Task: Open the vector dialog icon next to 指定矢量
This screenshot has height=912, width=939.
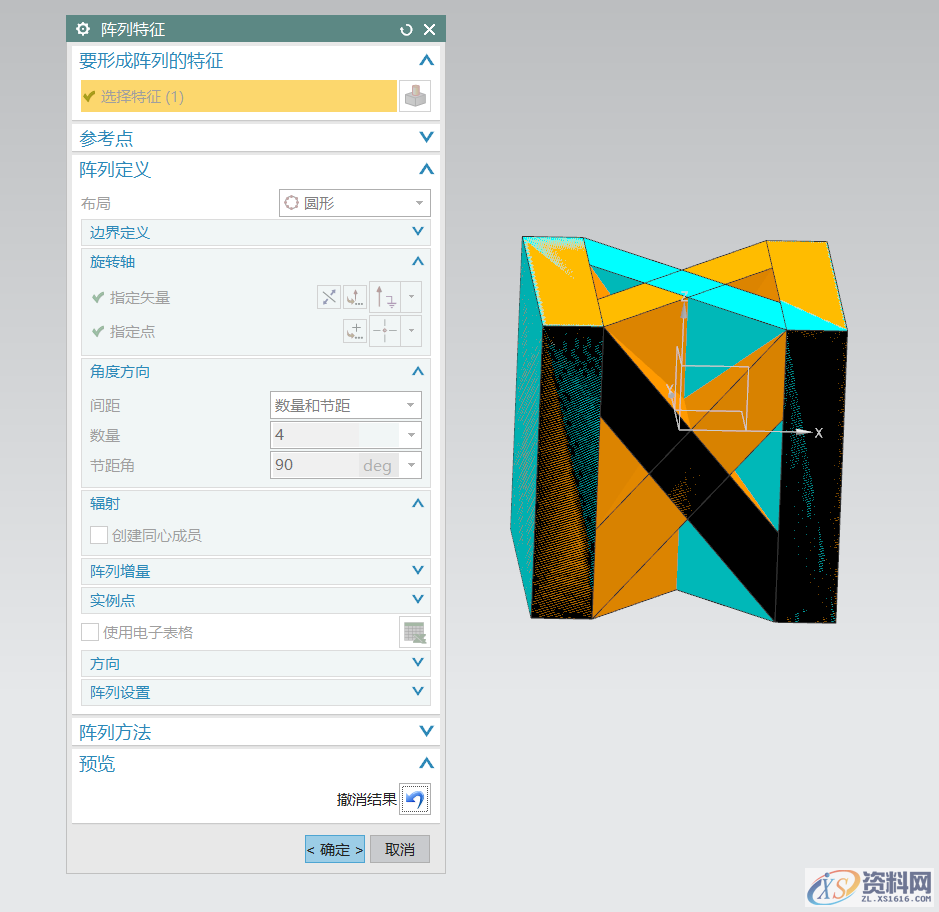Action: click(355, 296)
